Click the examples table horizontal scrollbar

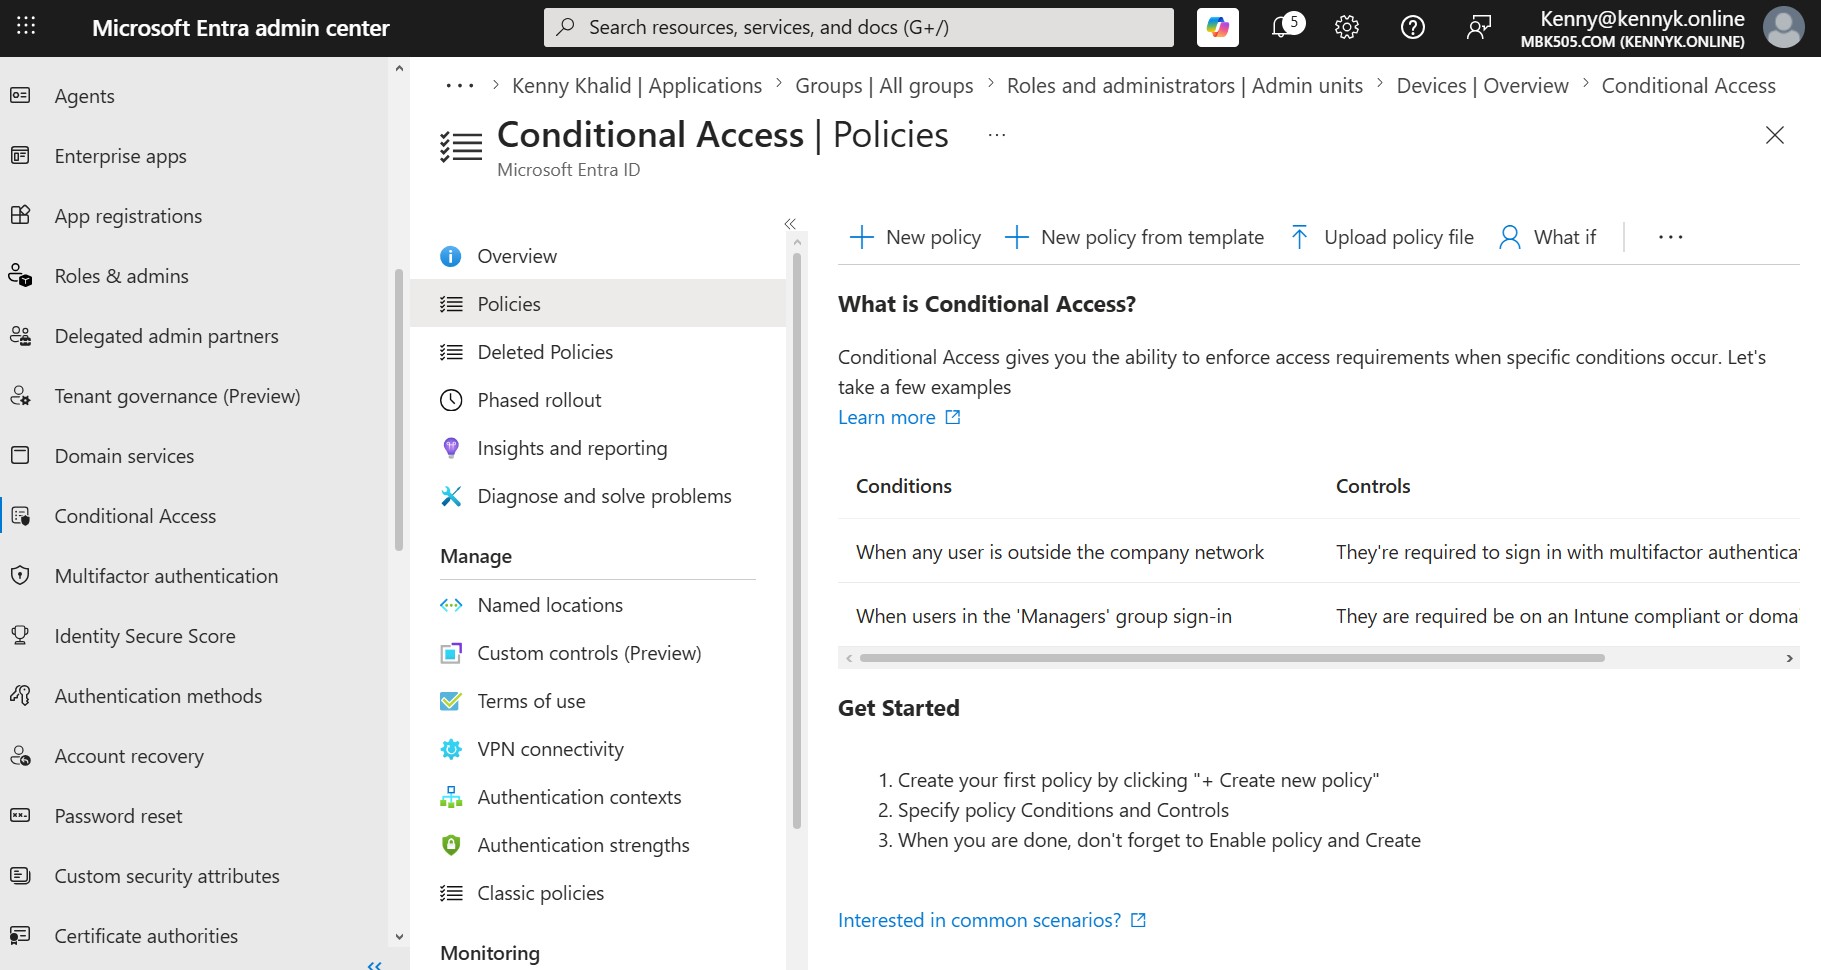tap(1232, 658)
